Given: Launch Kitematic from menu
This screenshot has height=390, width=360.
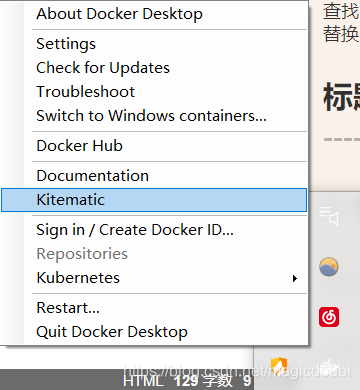Looking at the screenshot, I should pos(153,200).
